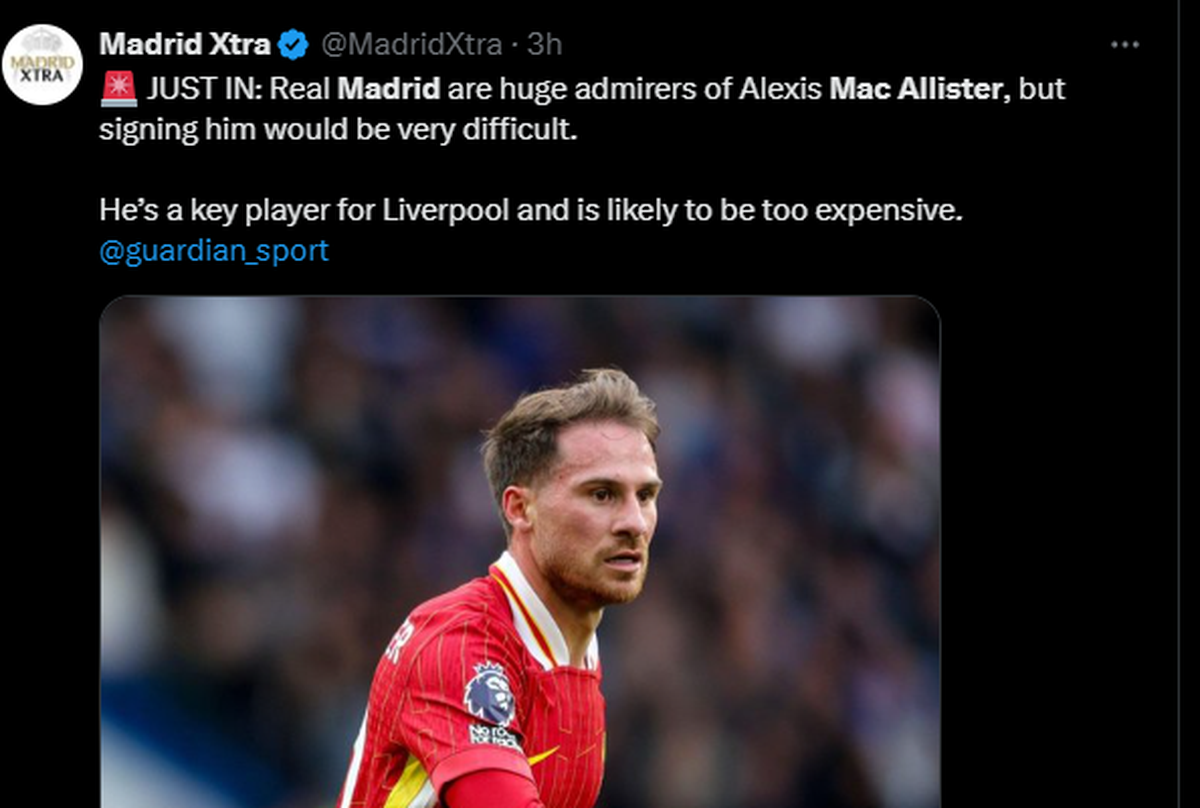Click the player's face in photo

point(592,520)
